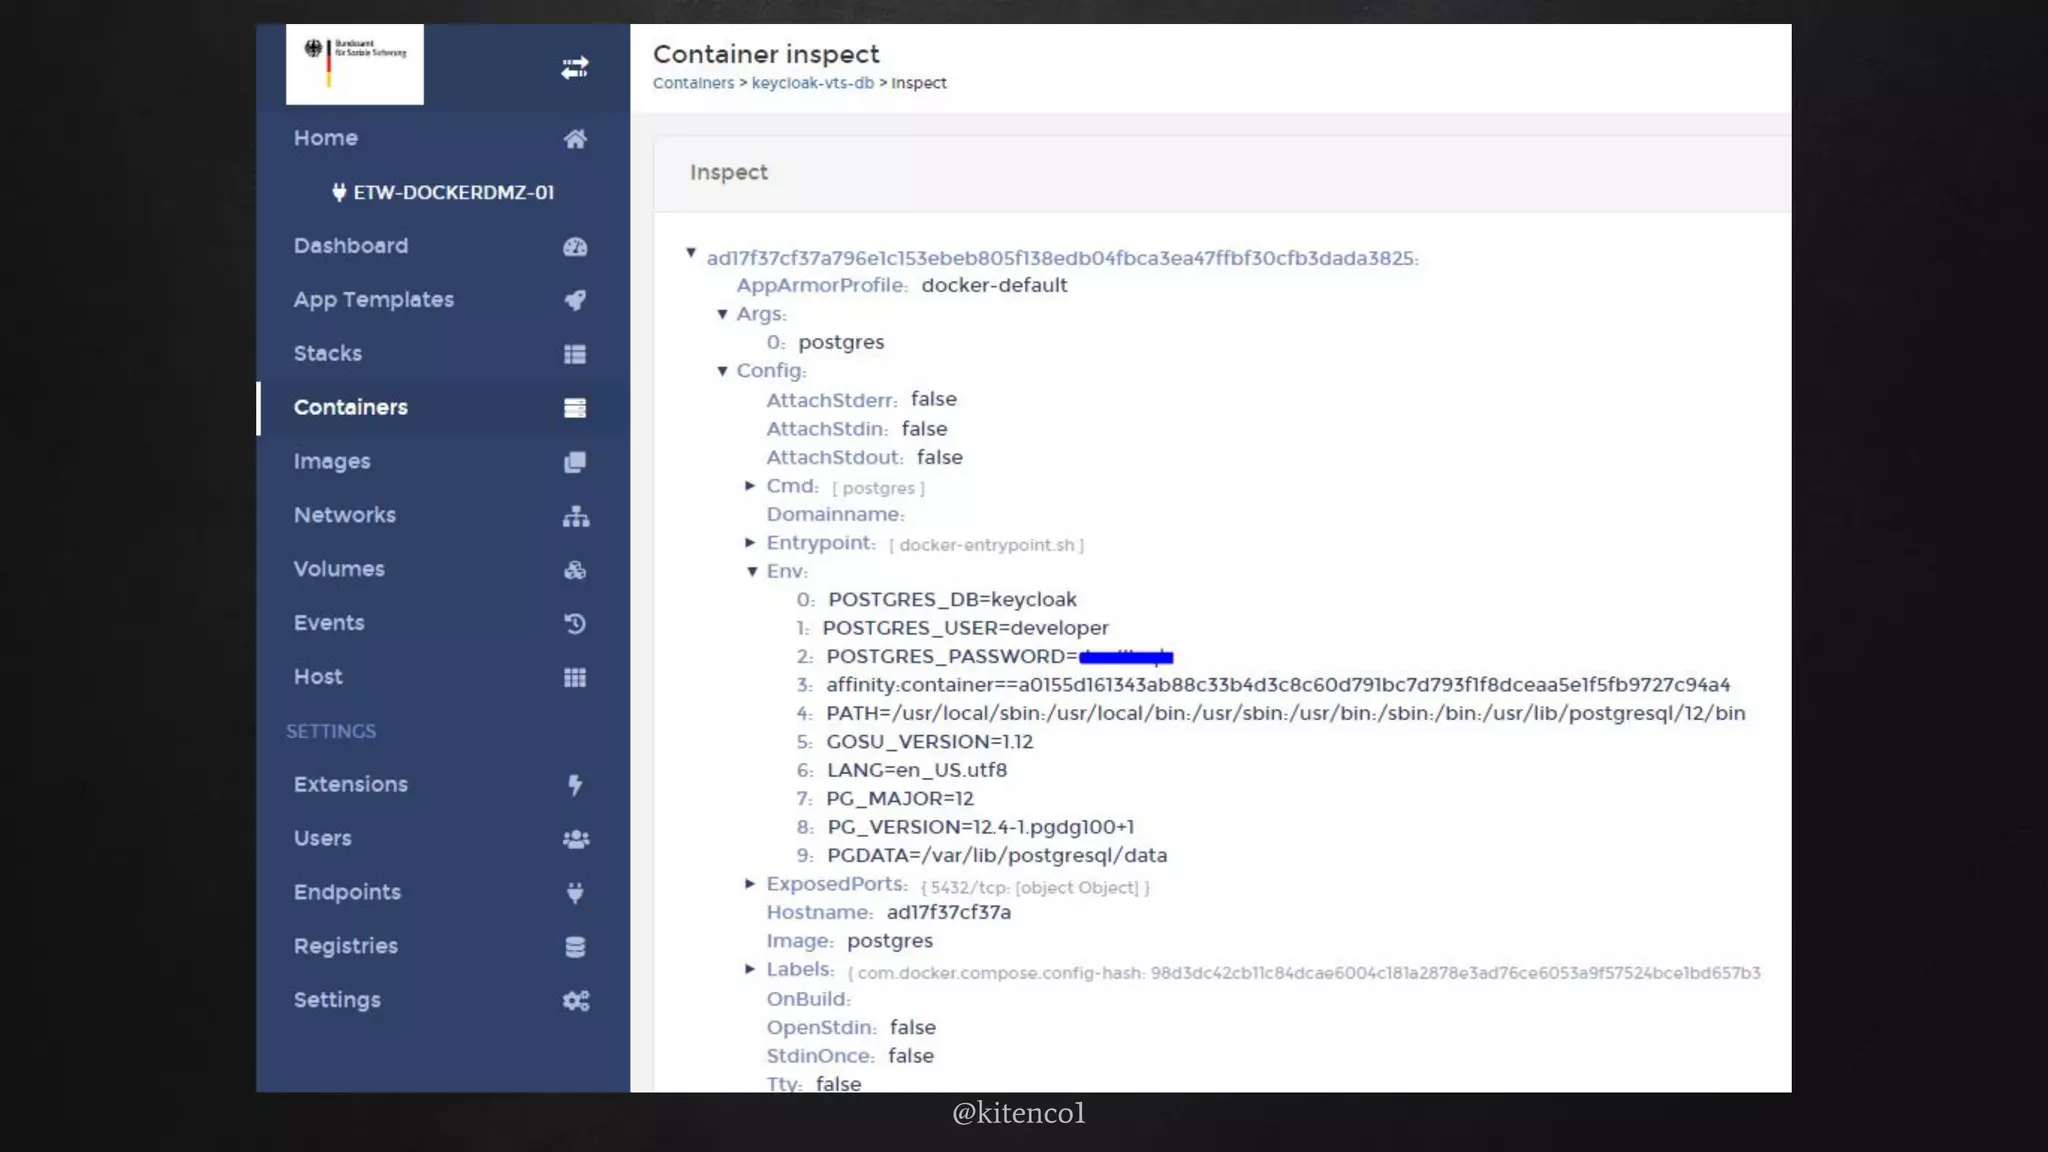Collapse the Config section arrow
This screenshot has width=2048, height=1152.
point(722,371)
